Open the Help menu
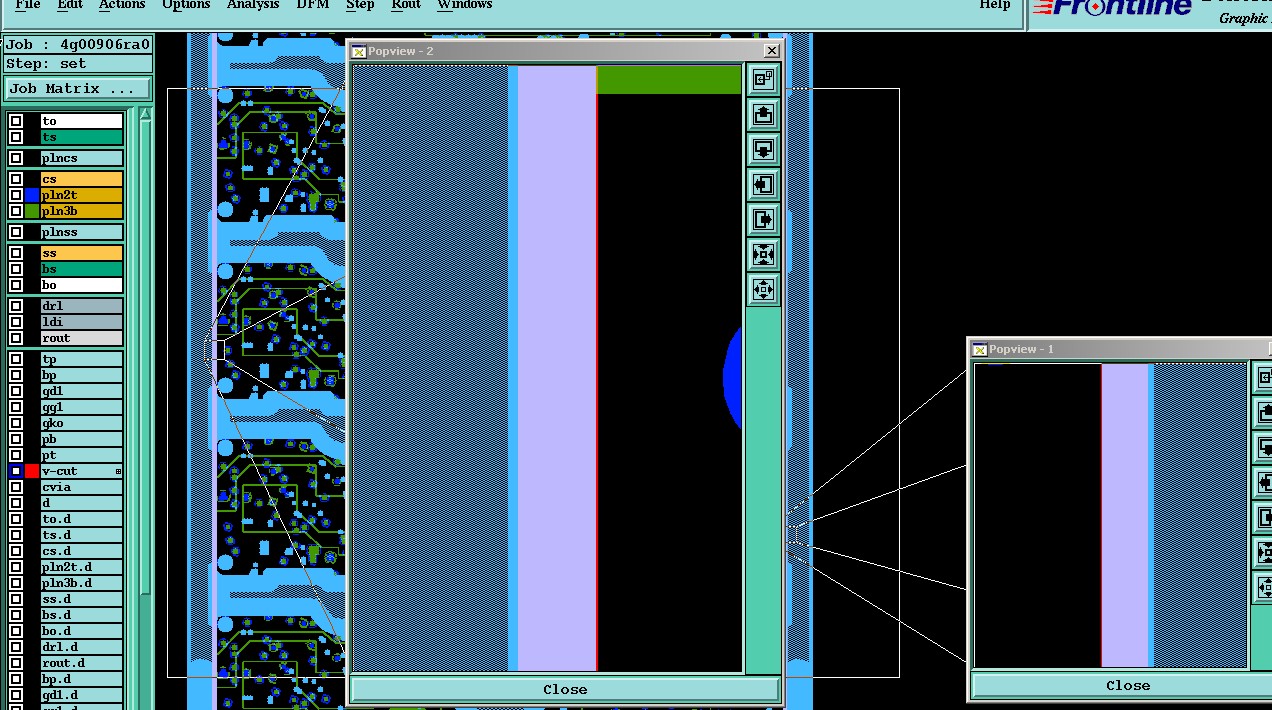This screenshot has height=710, width=1272. point(994,5)
